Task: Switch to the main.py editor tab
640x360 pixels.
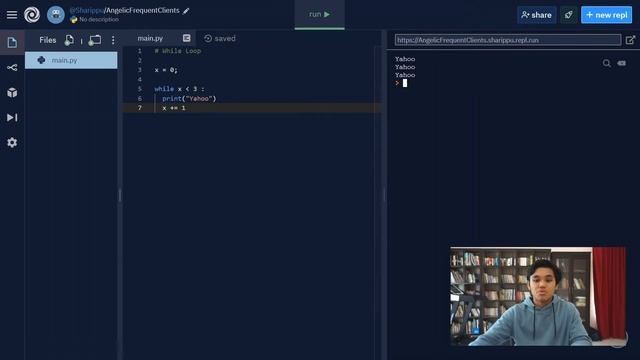Action: coord(150,38)
